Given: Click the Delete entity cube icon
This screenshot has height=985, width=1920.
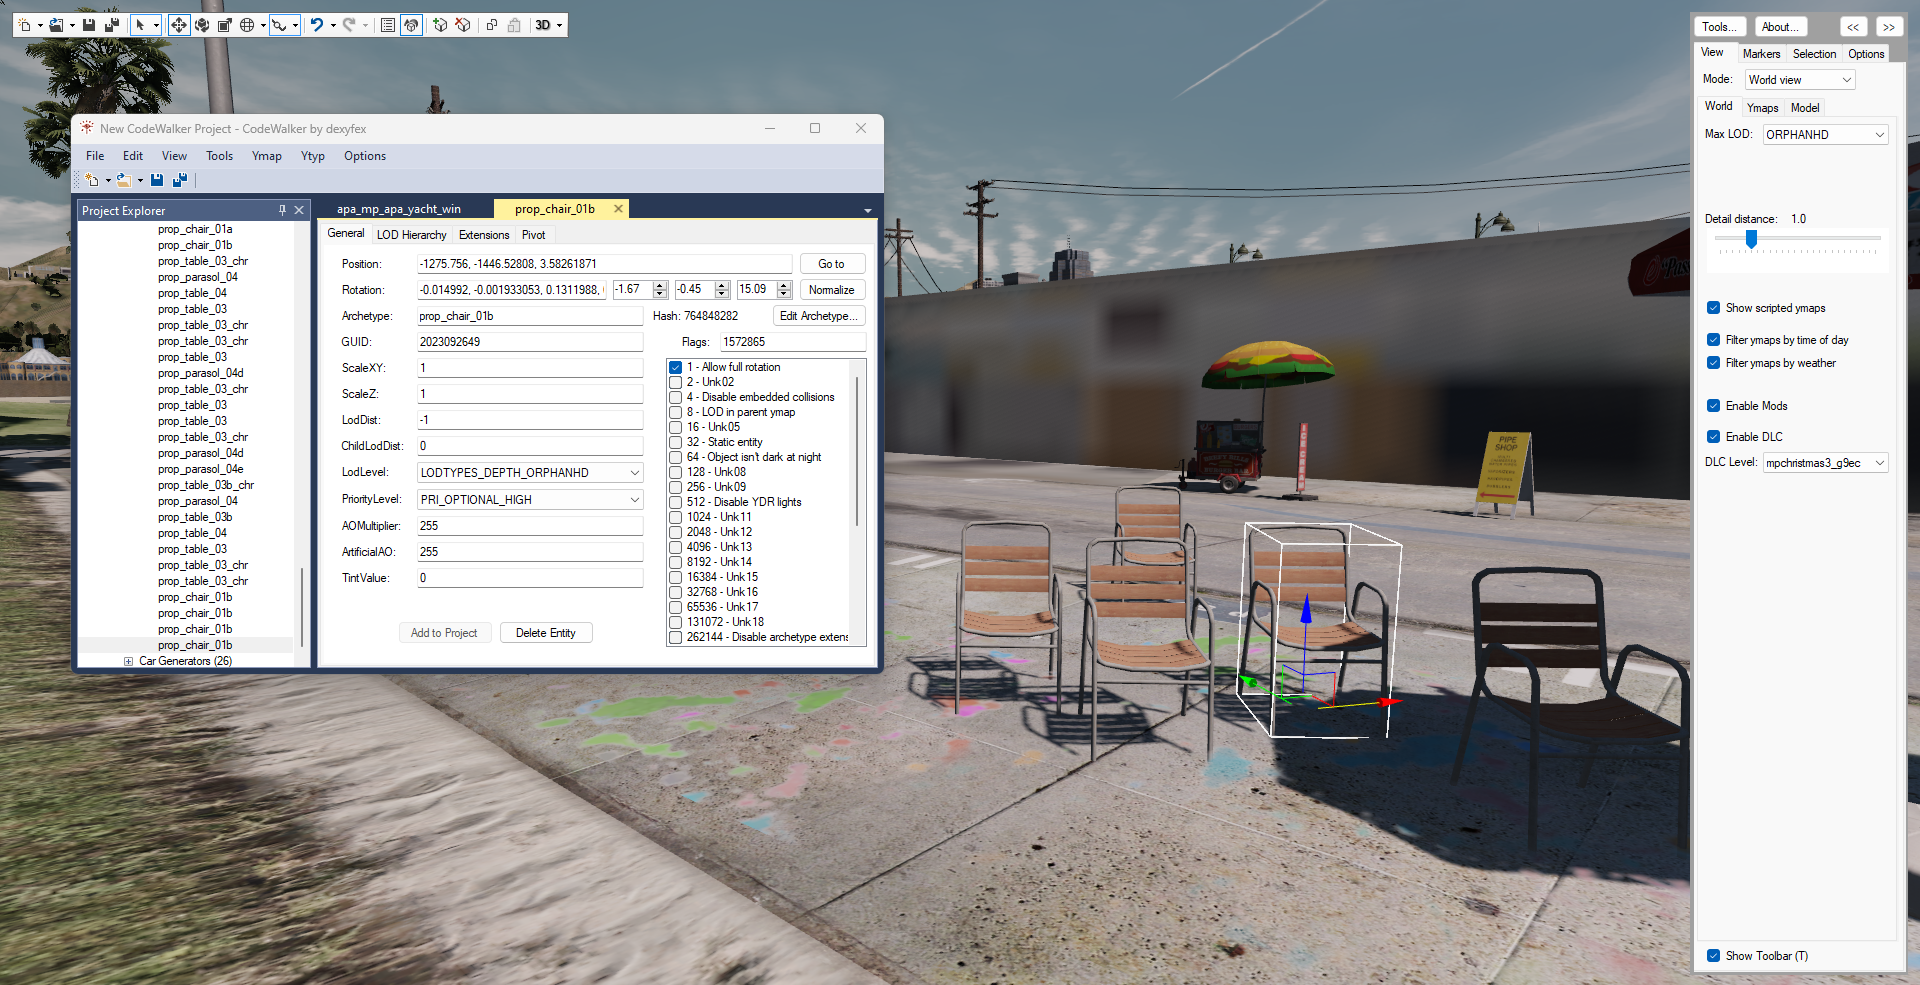Looking at the screenshot, I should (463, 25).
